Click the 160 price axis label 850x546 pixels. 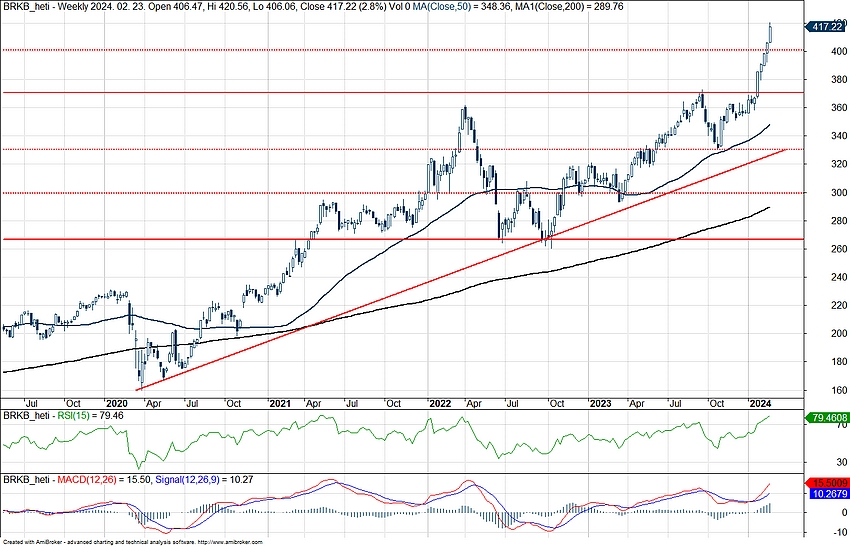click(x=840, y=390)
